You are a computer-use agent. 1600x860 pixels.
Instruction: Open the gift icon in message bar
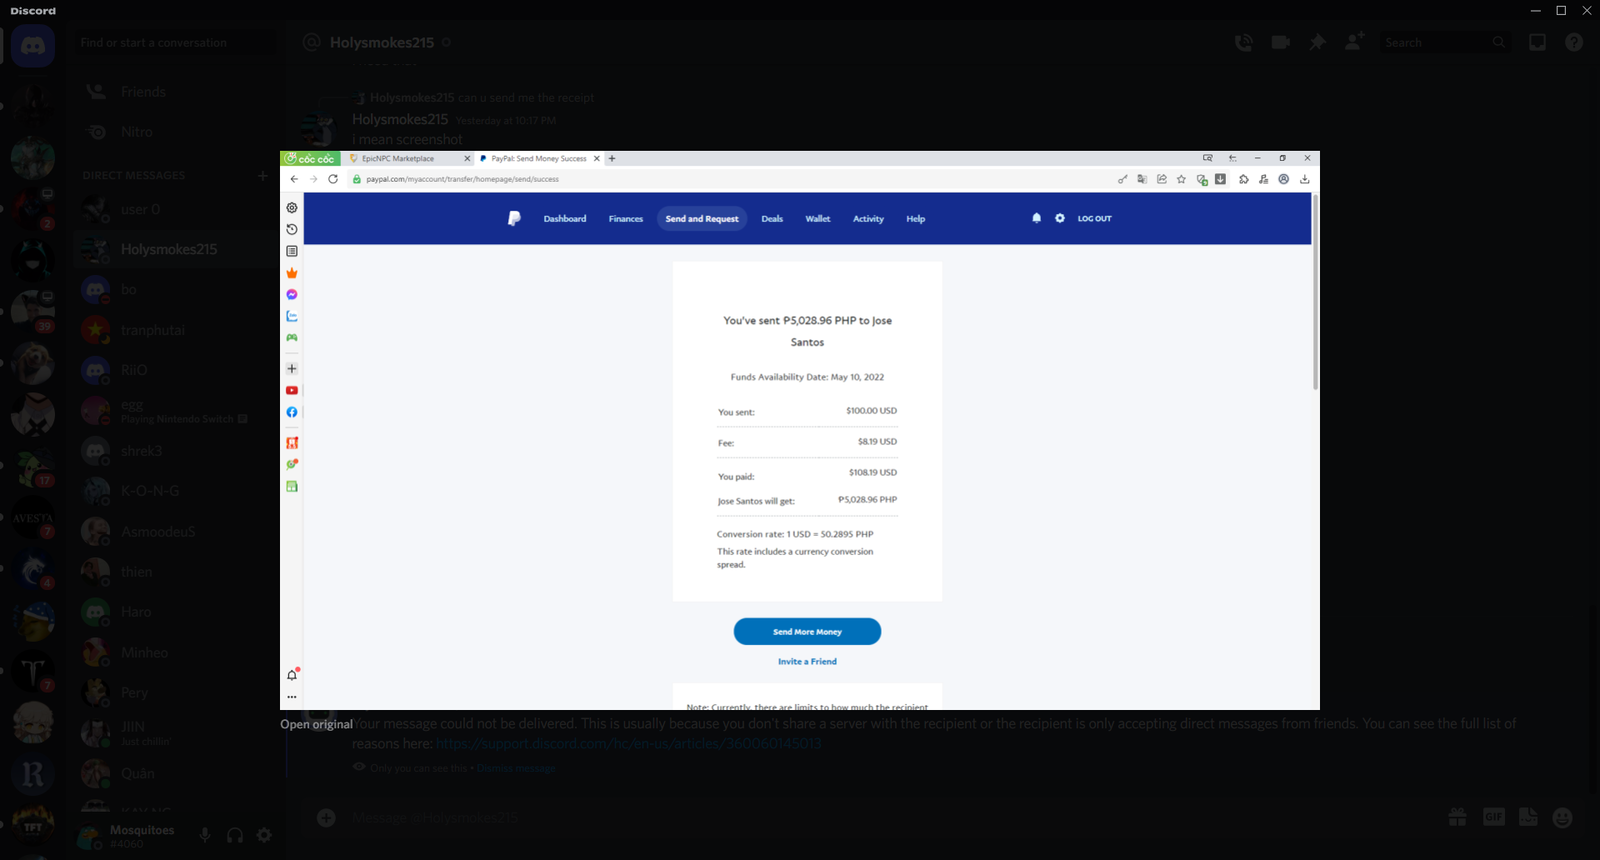coord(1457,818)
